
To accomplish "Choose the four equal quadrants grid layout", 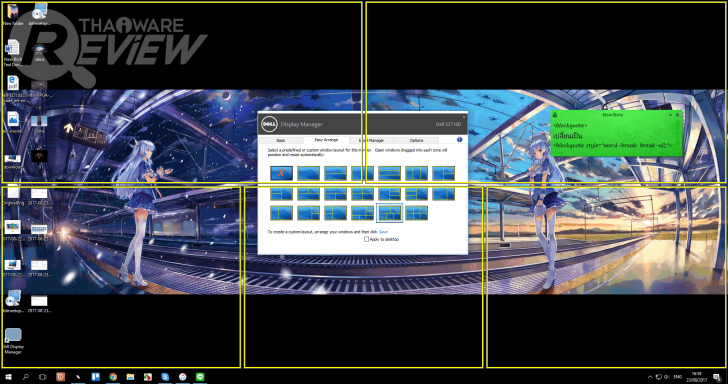I will 363,194.
